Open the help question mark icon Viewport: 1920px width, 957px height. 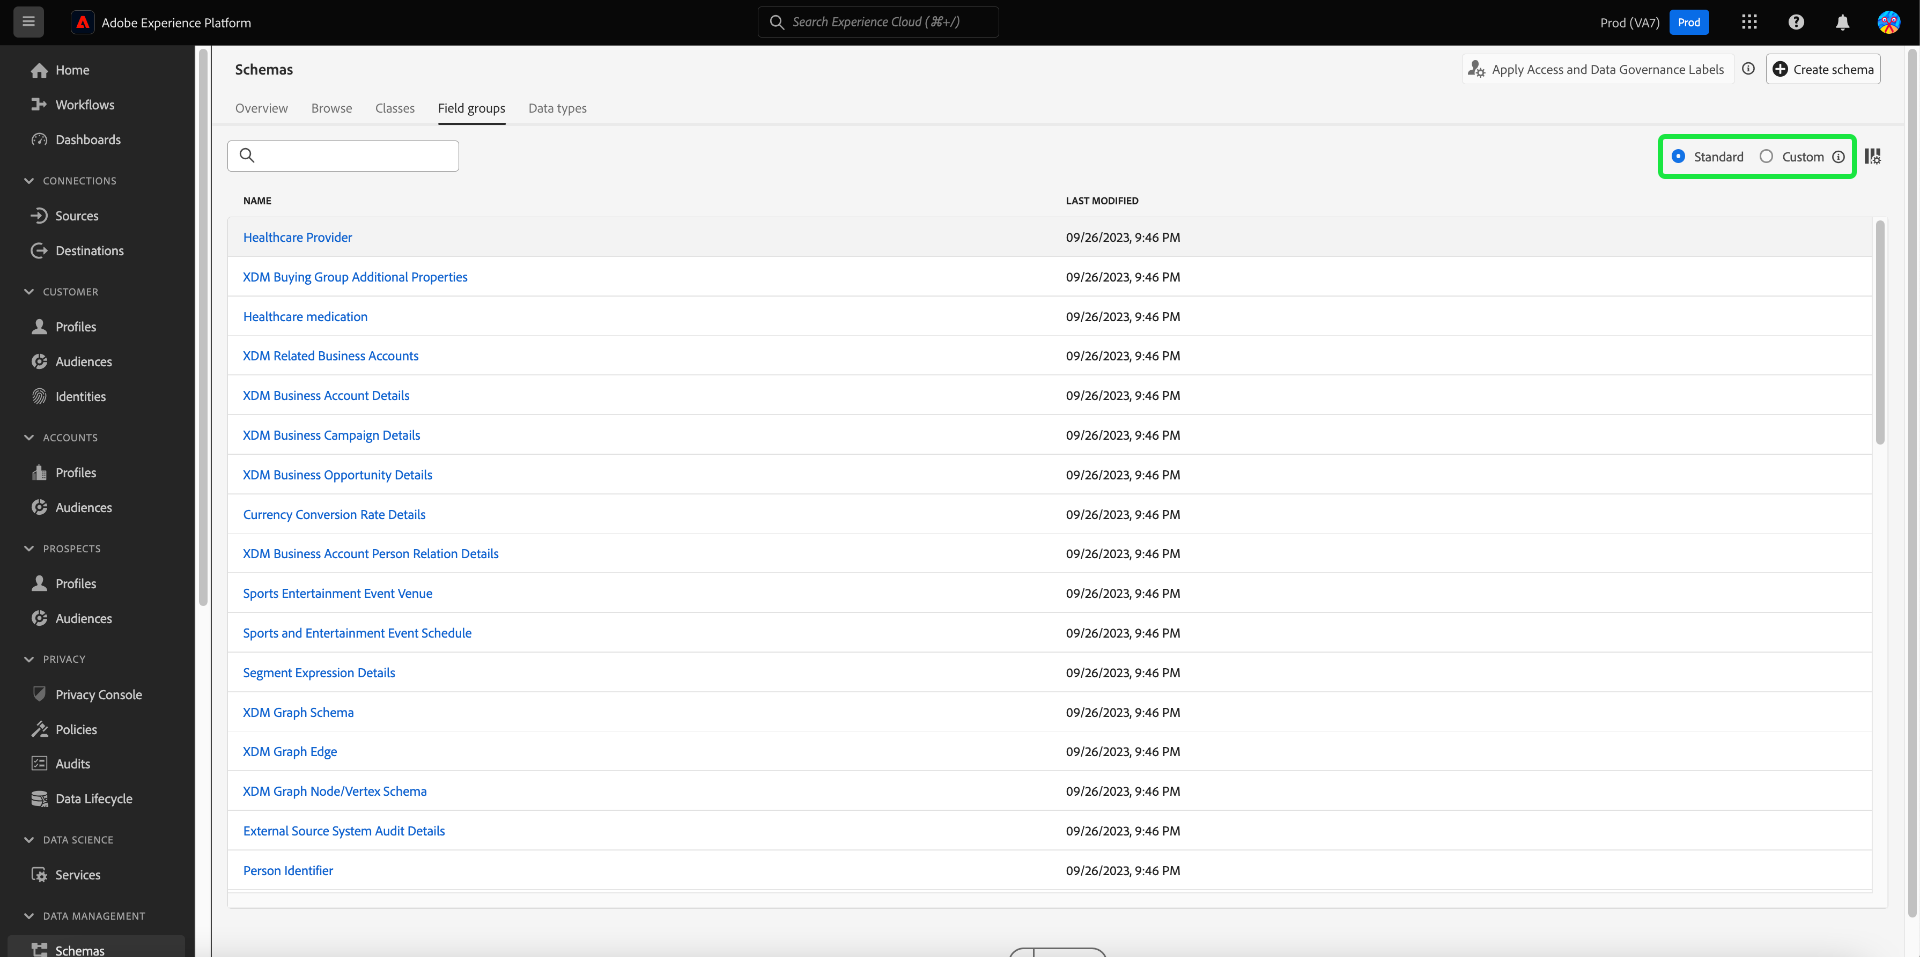pos(1796,22)
